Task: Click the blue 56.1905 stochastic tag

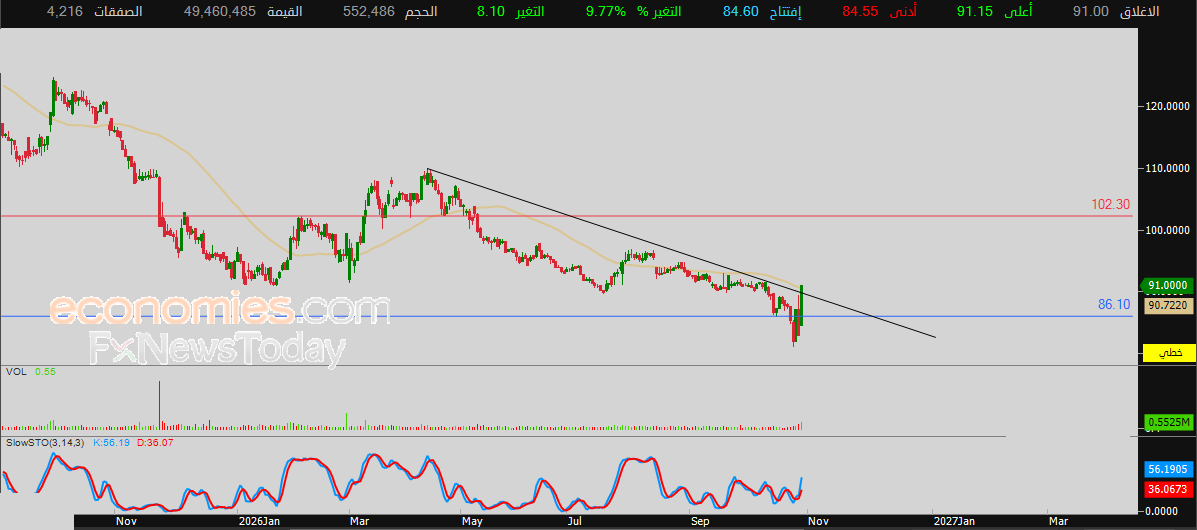Action: 1167,470
